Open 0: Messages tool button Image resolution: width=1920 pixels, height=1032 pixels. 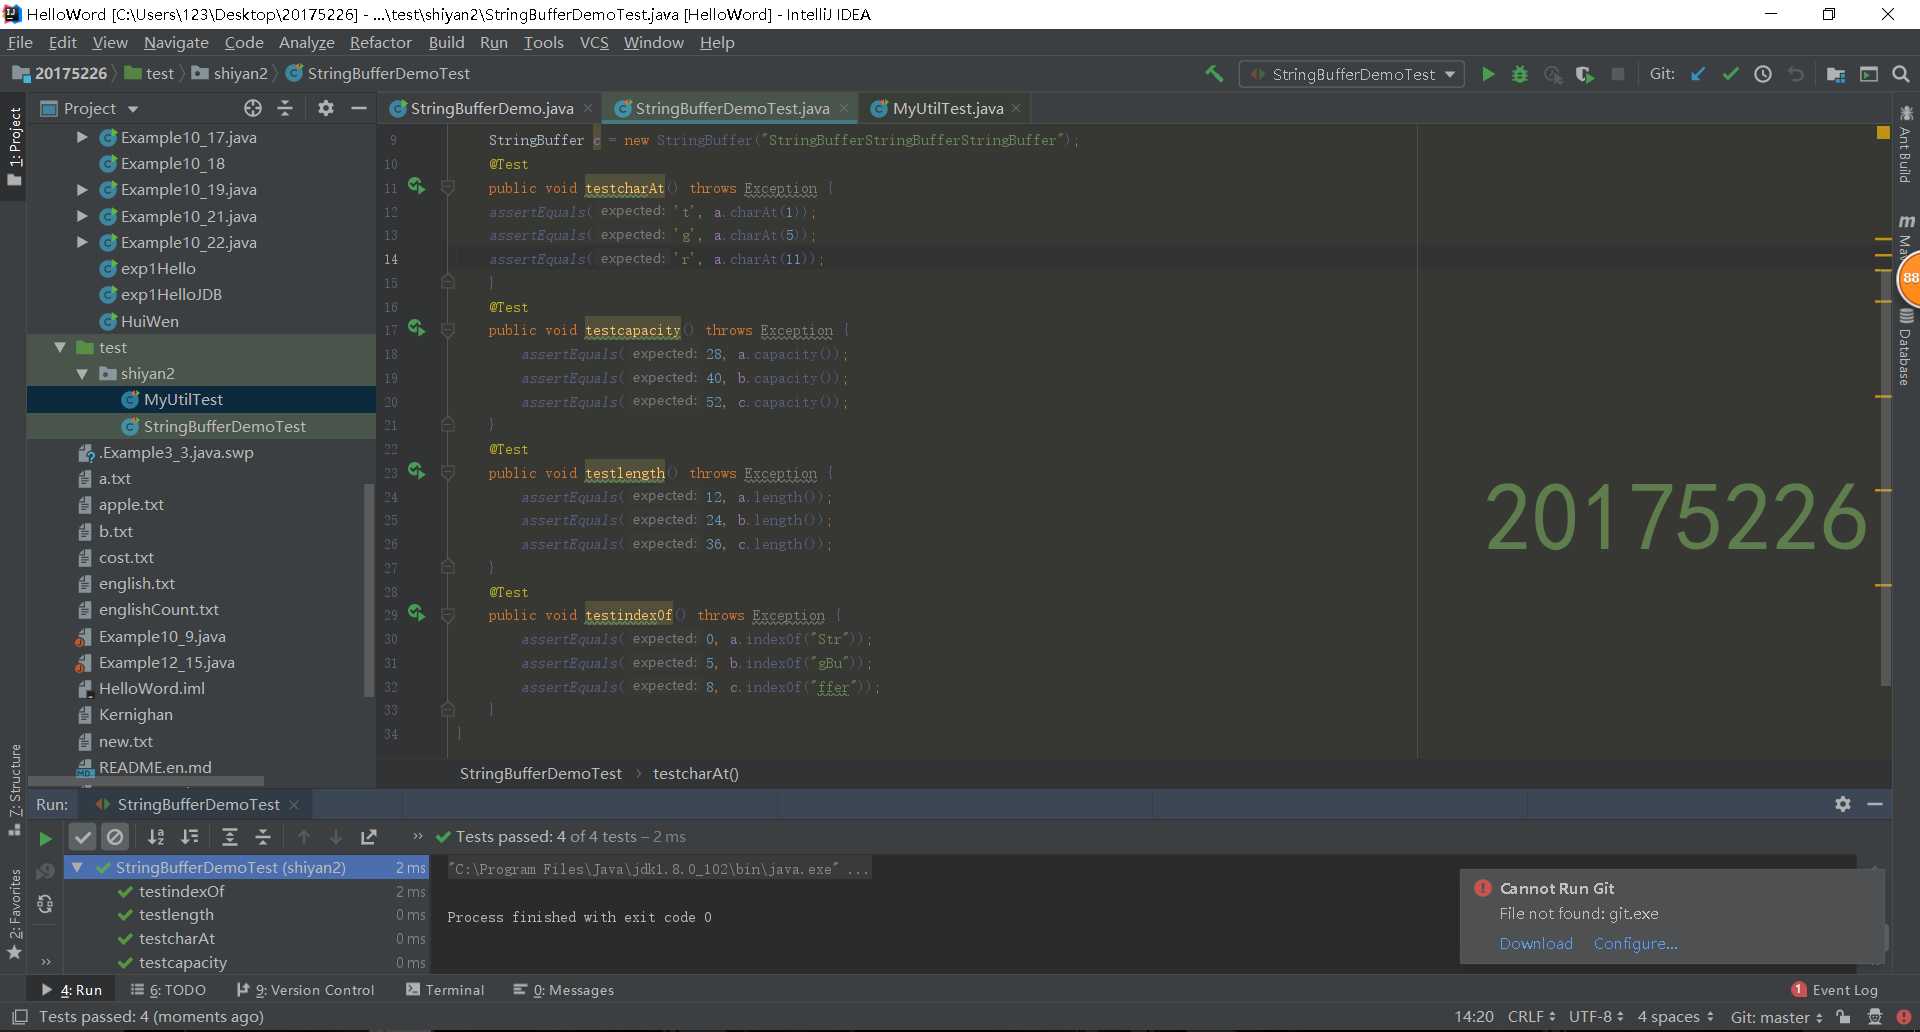(x=564, y=990)
